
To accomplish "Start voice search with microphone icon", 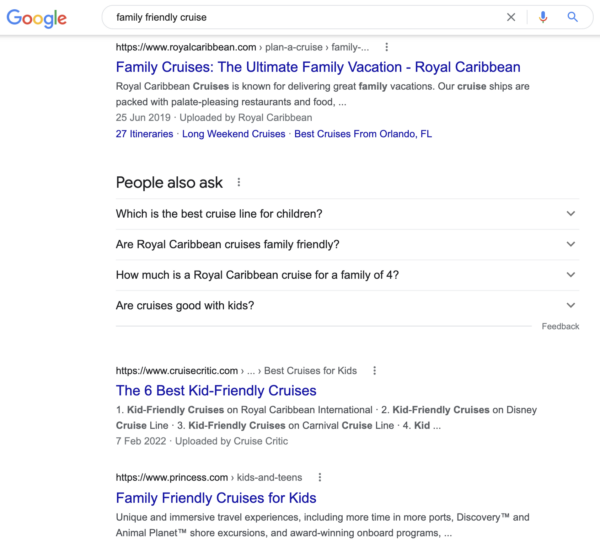I will point(543,17).
